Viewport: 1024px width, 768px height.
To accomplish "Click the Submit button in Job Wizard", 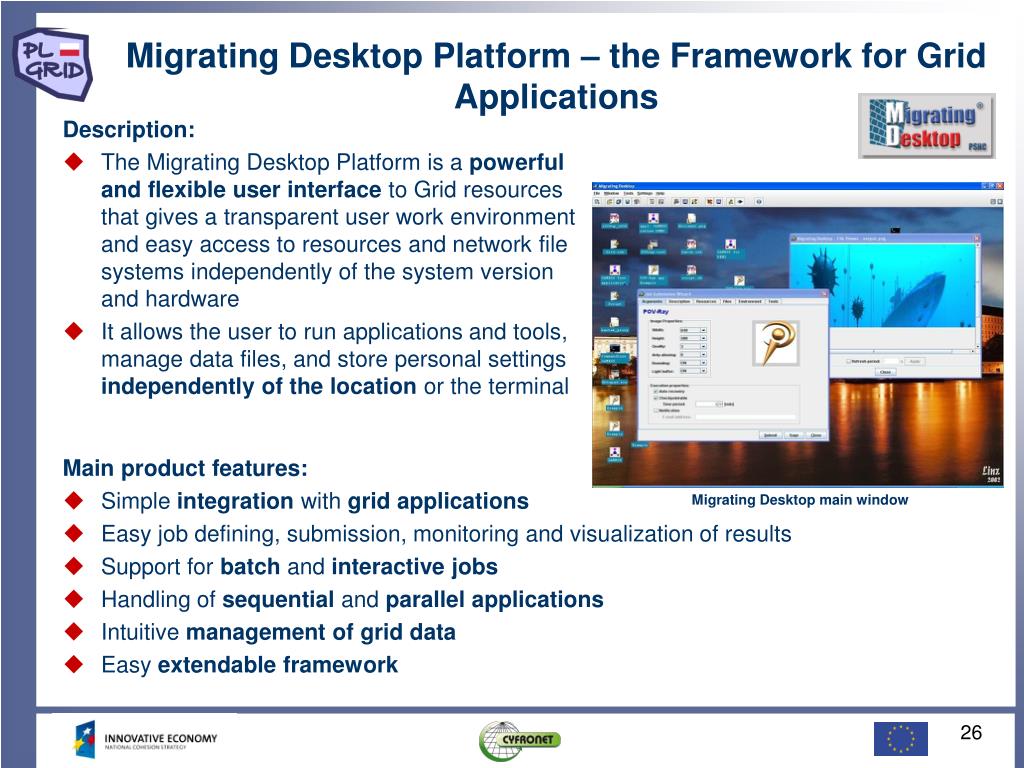I will tap(771, 435).
